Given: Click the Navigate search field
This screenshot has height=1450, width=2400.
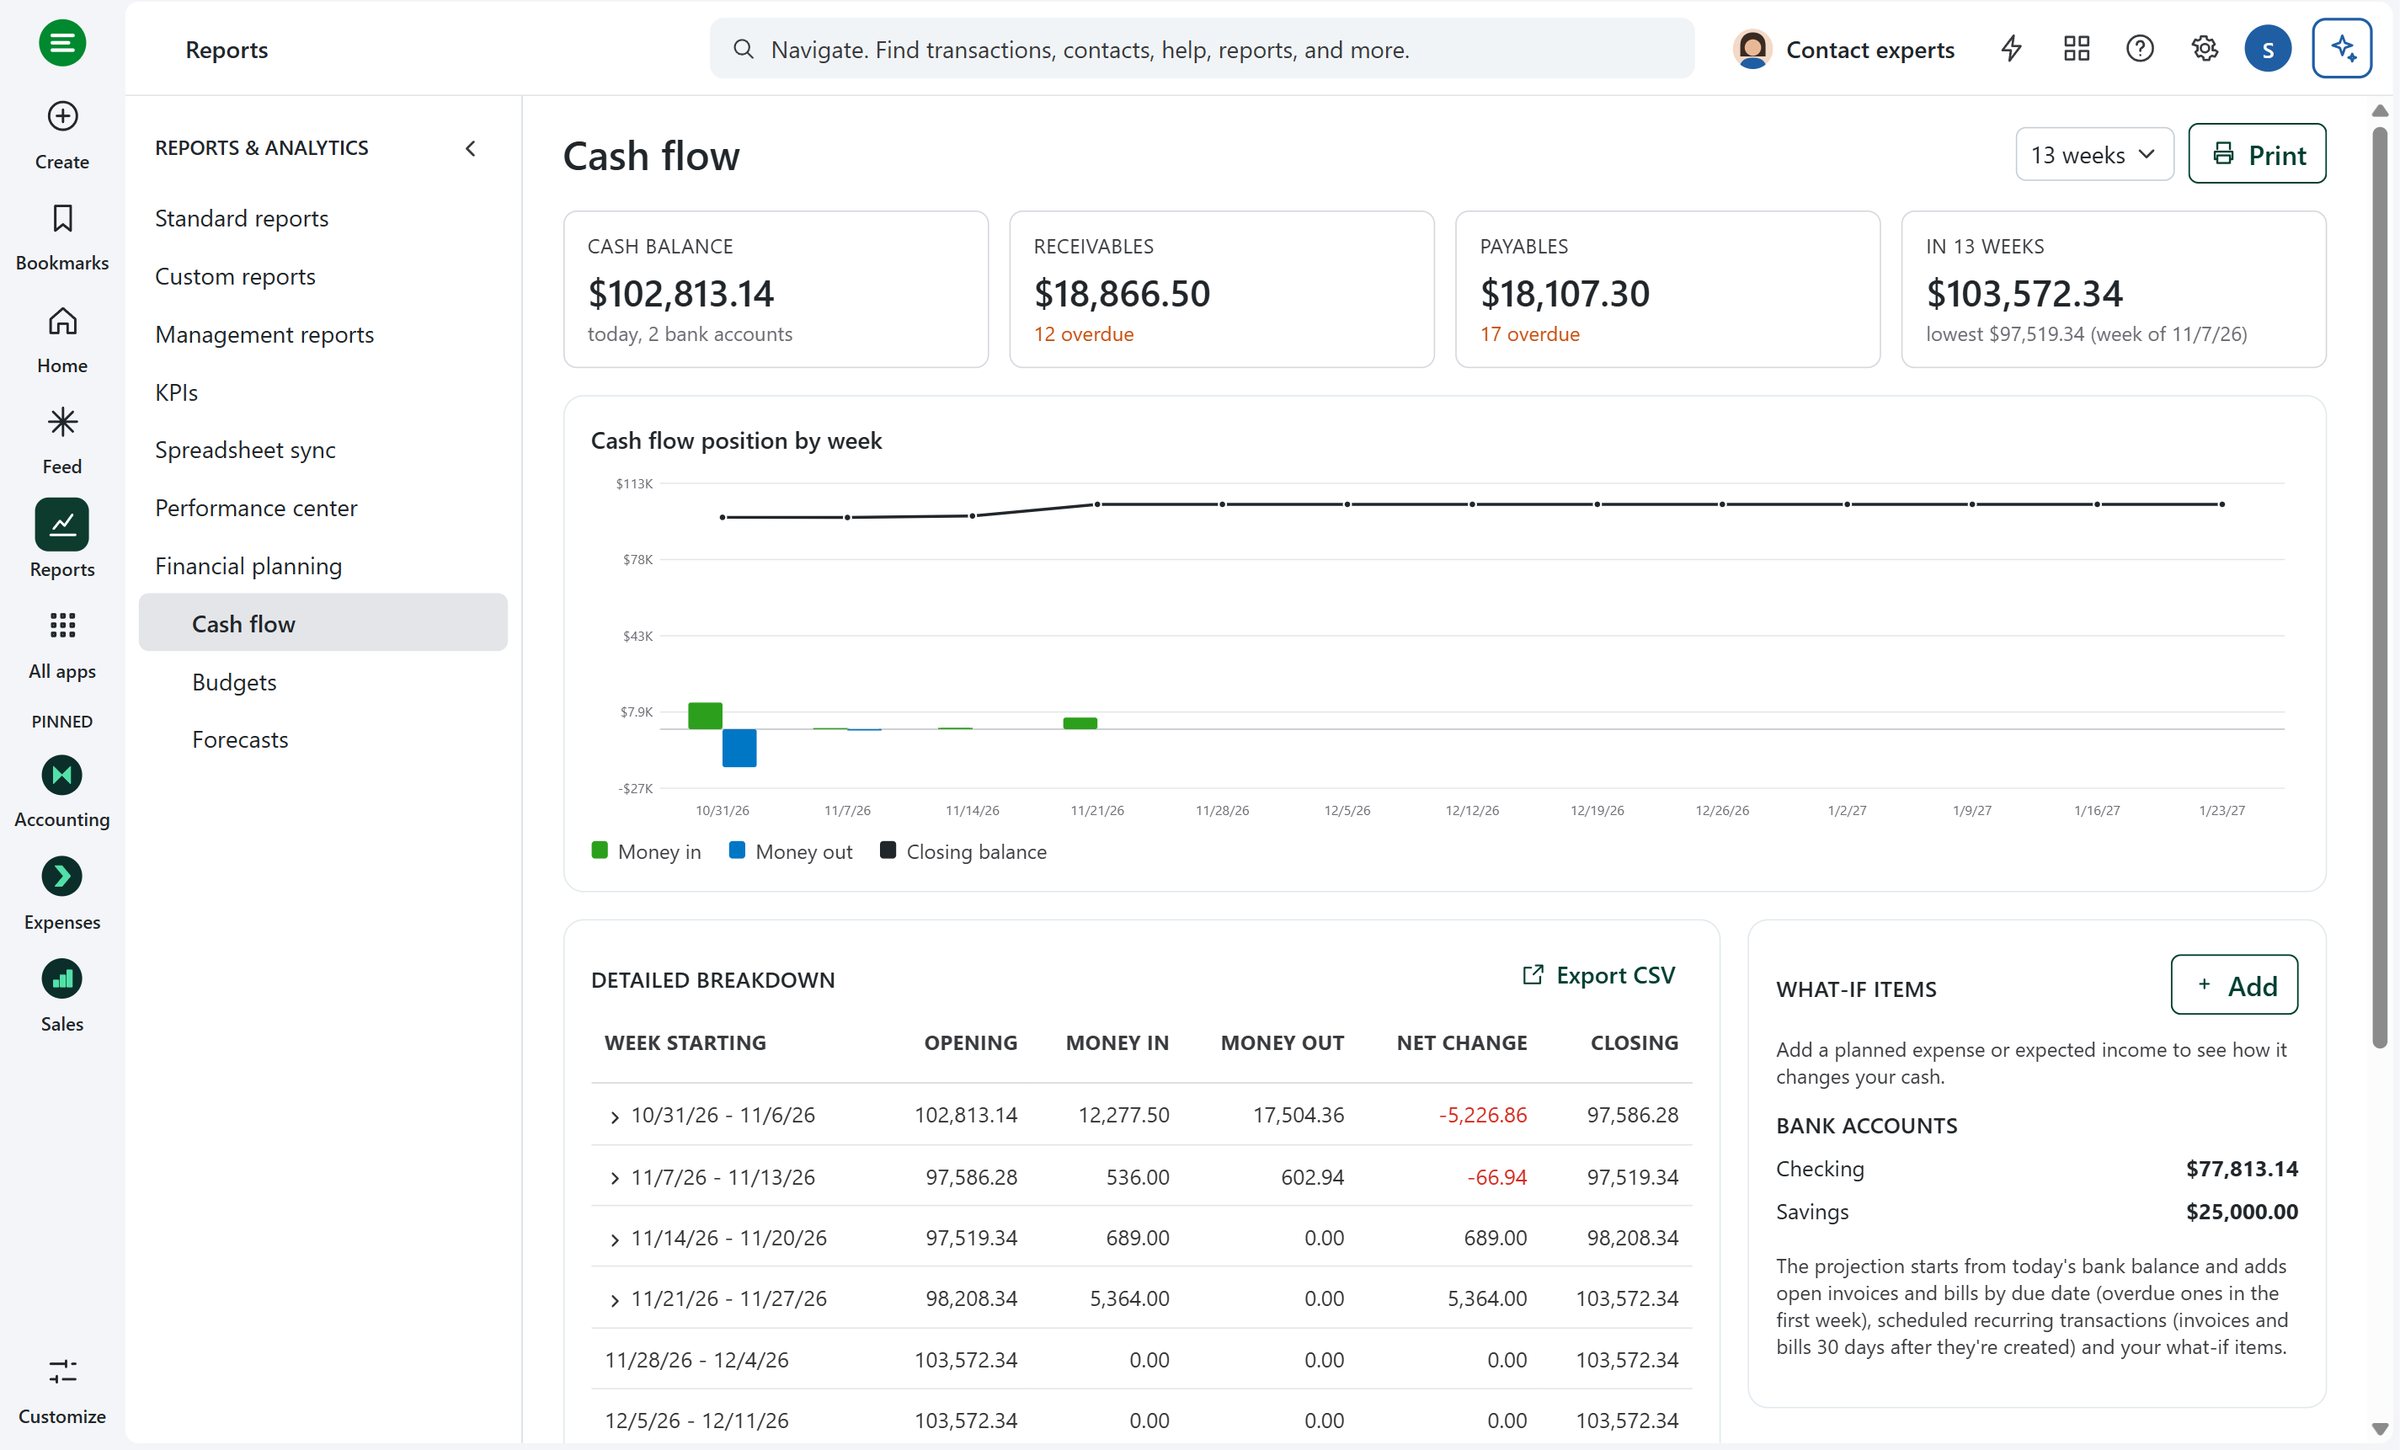Looking at the screenshot, I should 1201,49.
